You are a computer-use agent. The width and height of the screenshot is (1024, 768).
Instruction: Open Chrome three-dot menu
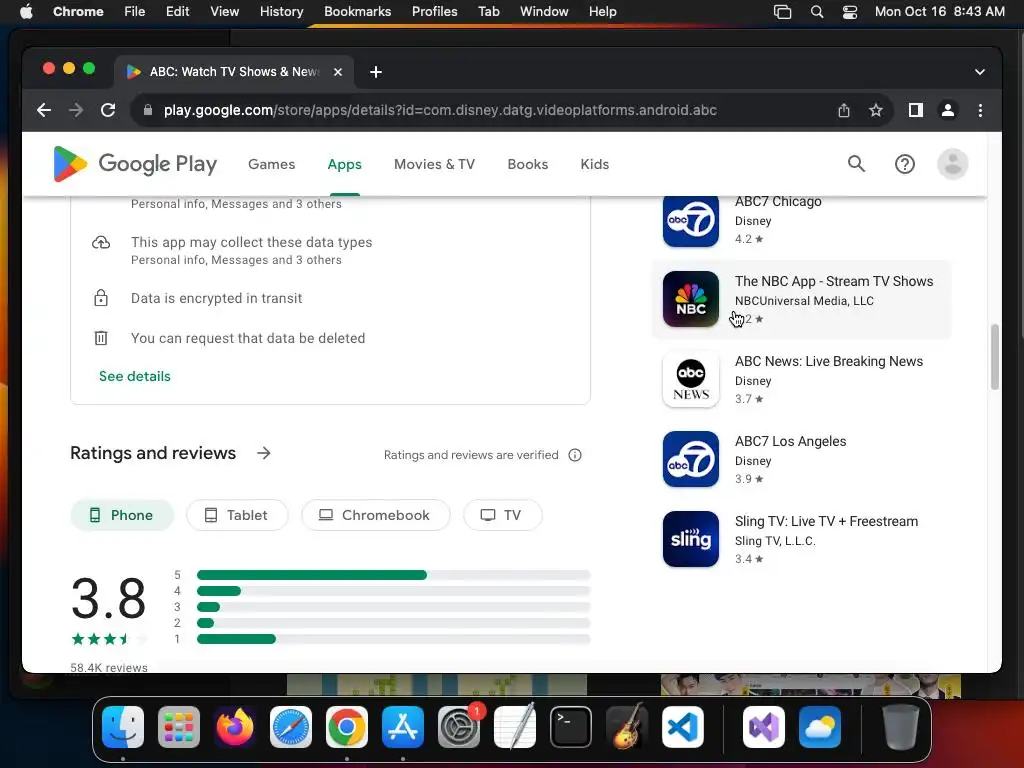point(980,110)
